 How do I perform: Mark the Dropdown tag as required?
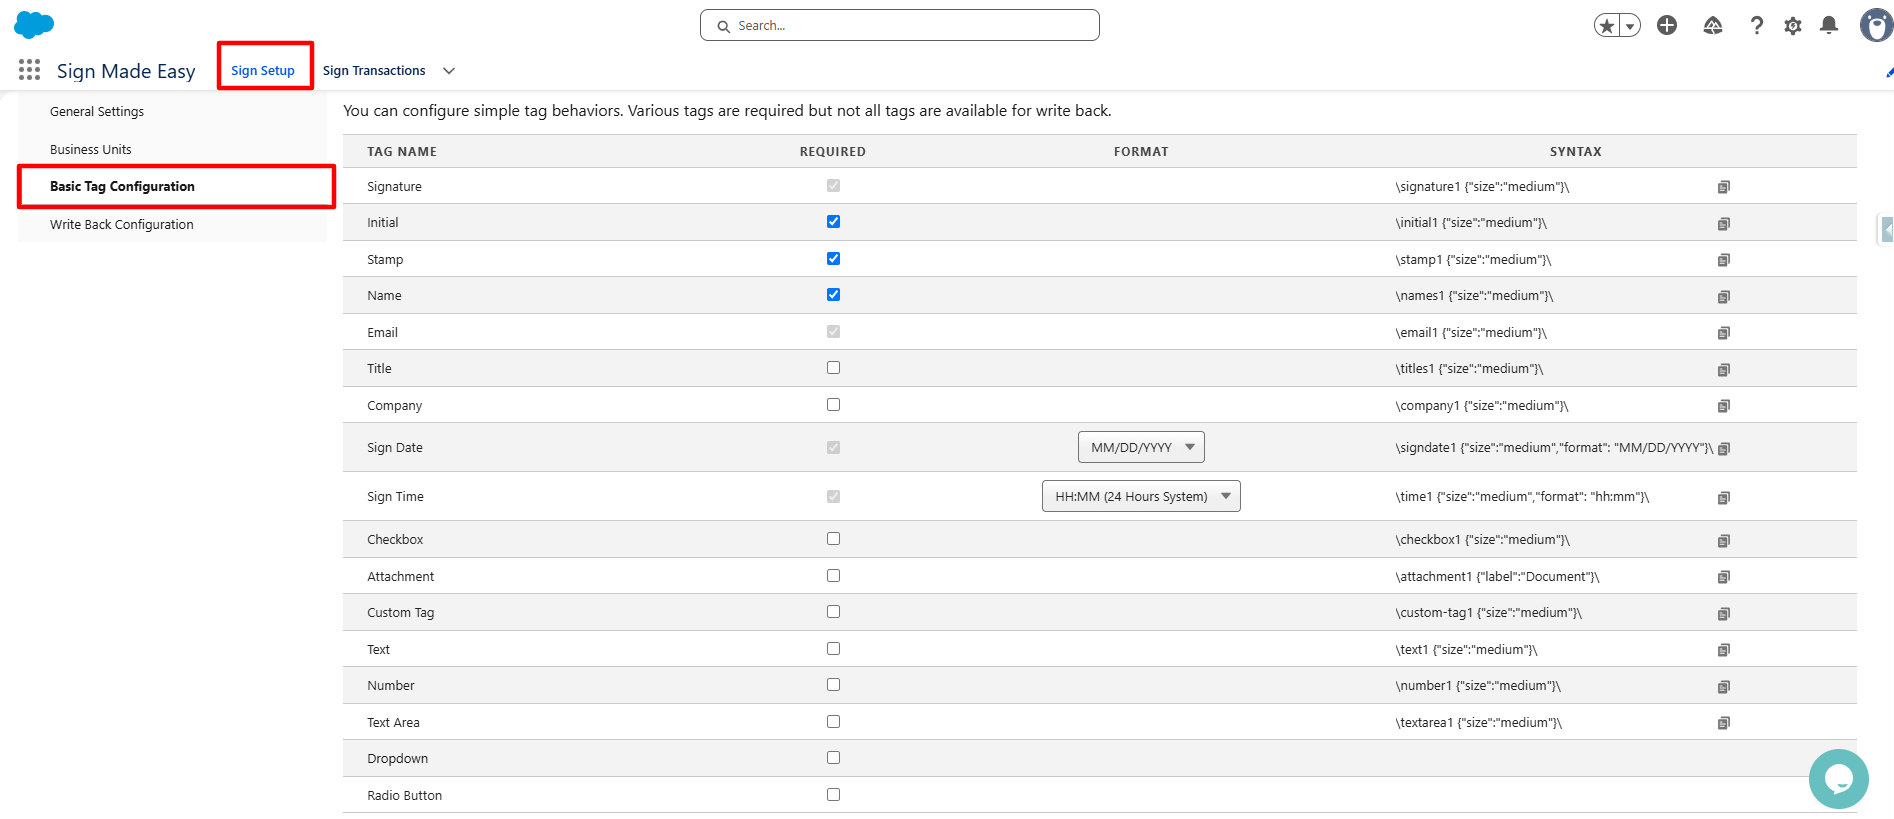(833, 758)
